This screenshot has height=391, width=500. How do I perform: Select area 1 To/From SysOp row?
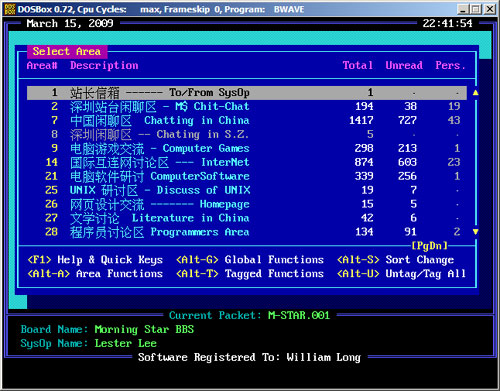[247, 93]
